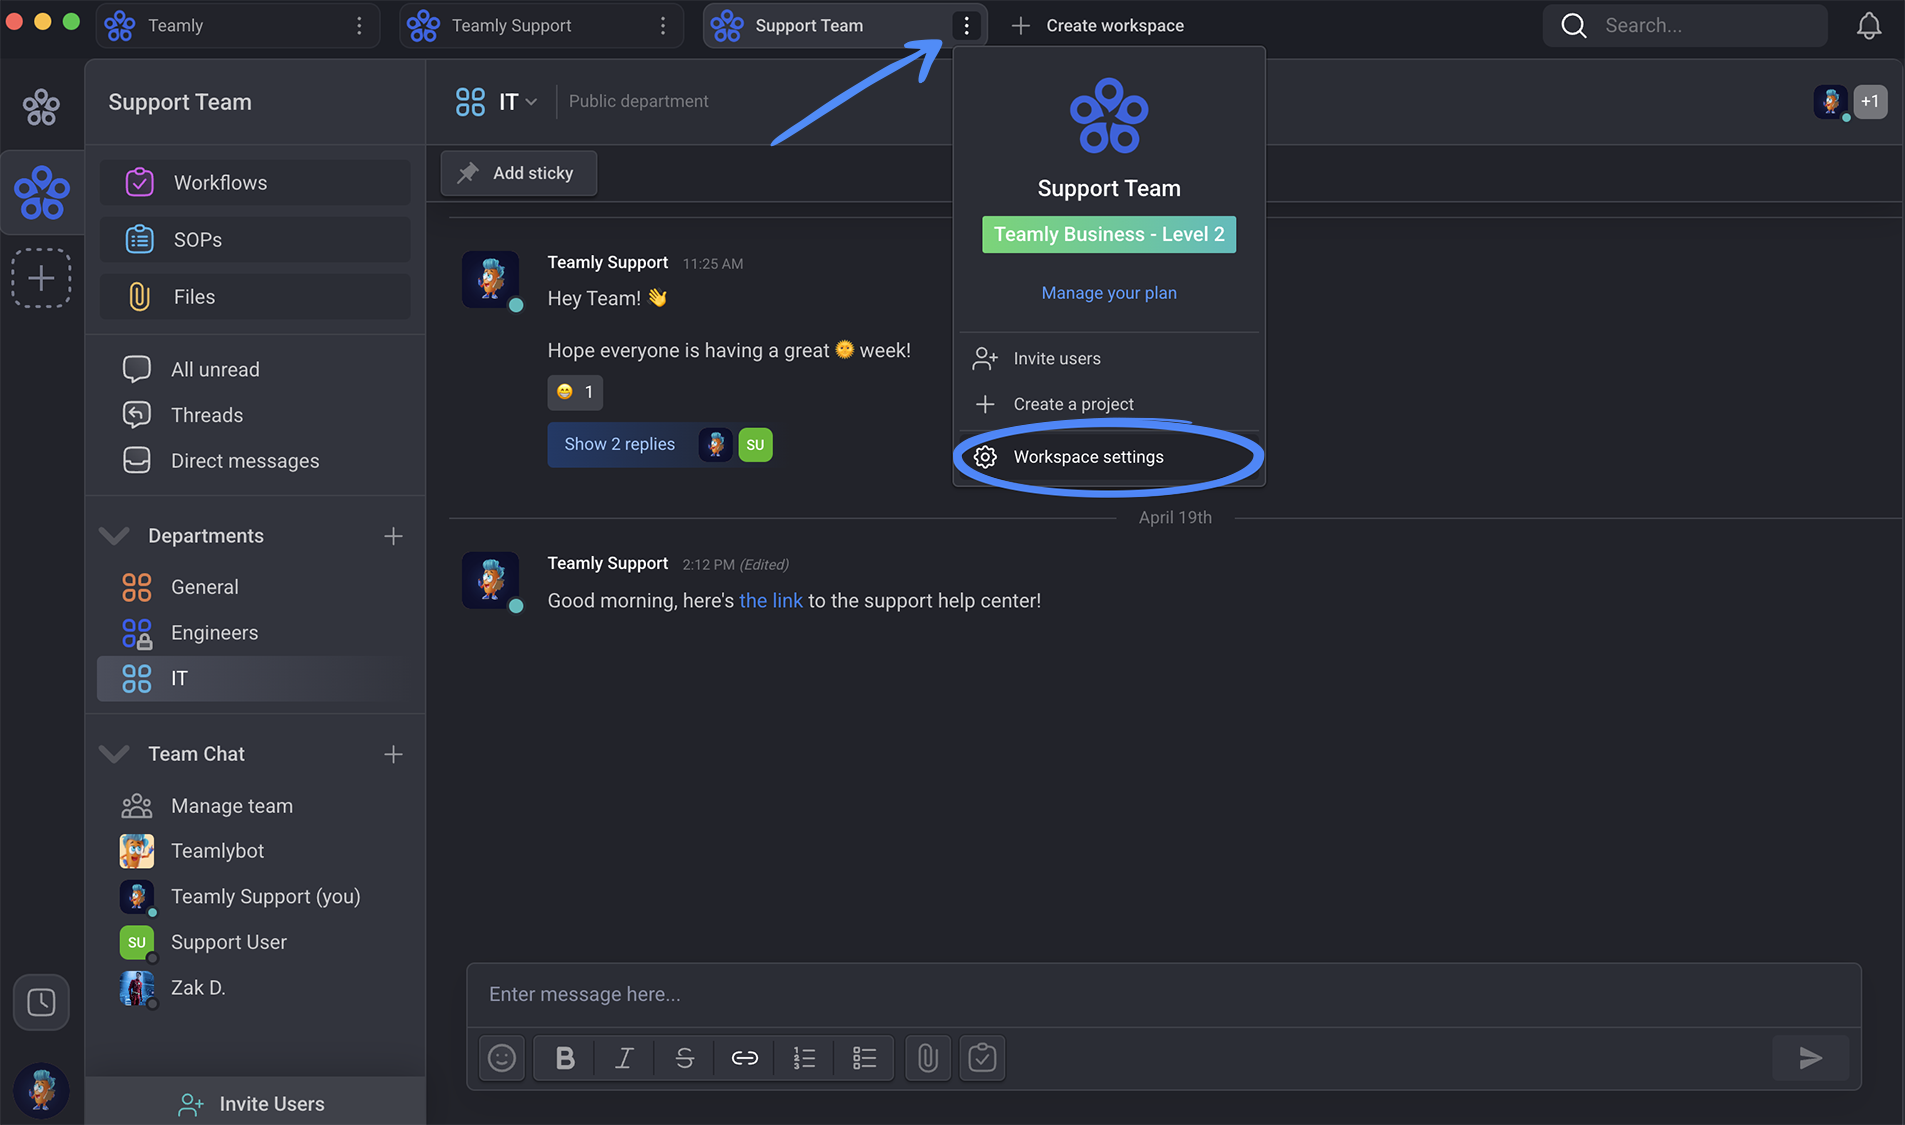The width and height of the screenshot is (1905, 1125).
Task: Click the 'Public department' label
Action: coord(638,101)
